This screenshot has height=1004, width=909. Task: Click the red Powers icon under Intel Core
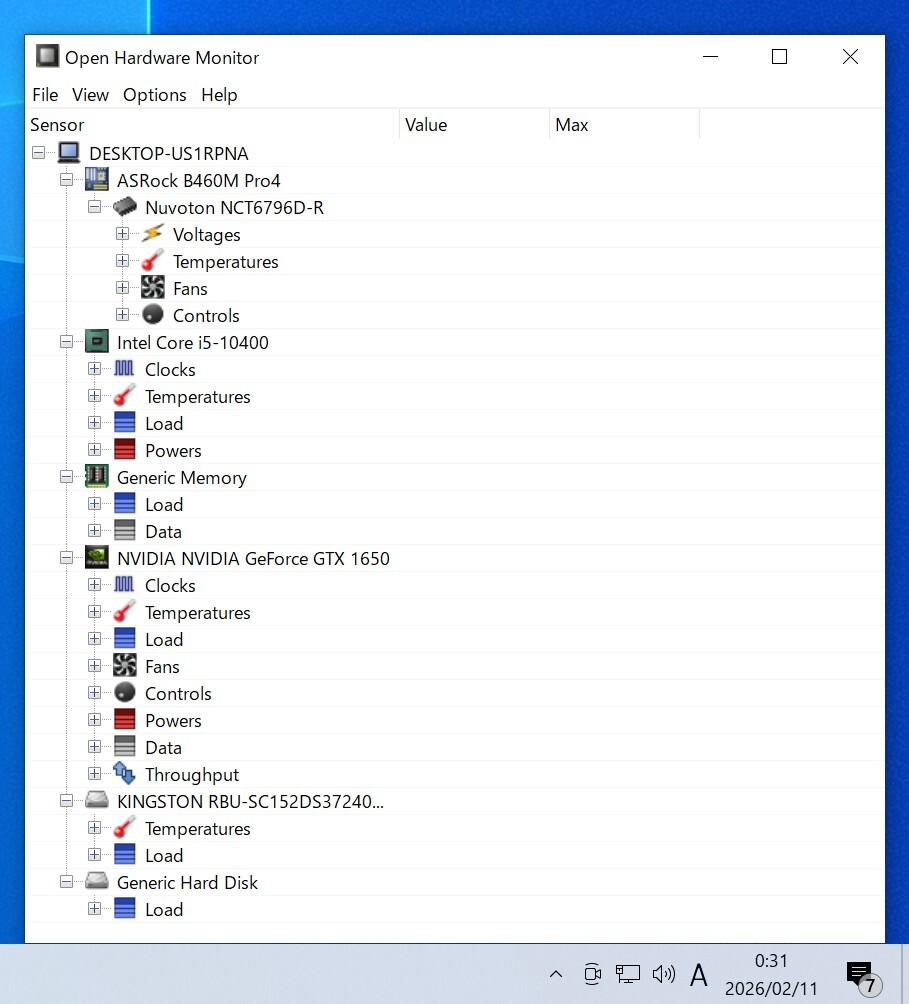[x=125, y=449]
